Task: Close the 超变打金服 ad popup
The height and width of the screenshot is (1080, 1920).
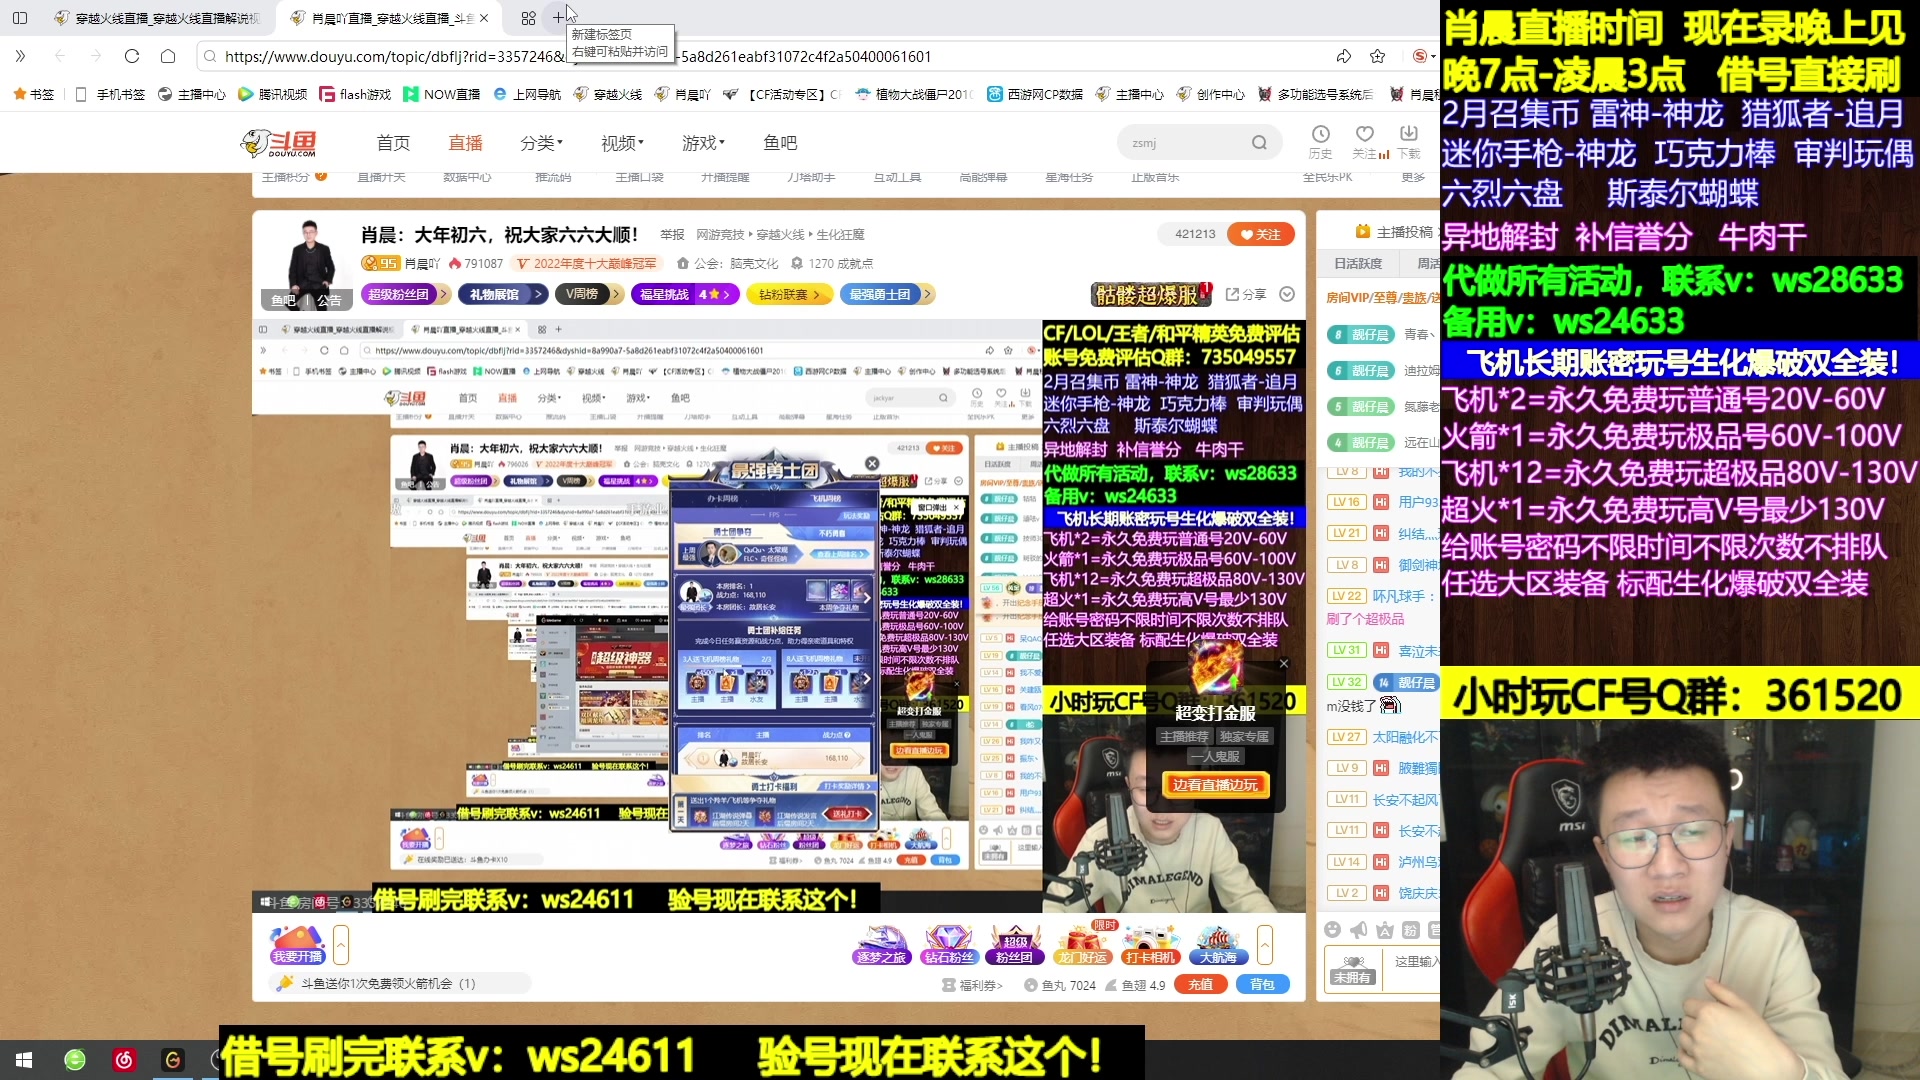Action: point(1284,663)
